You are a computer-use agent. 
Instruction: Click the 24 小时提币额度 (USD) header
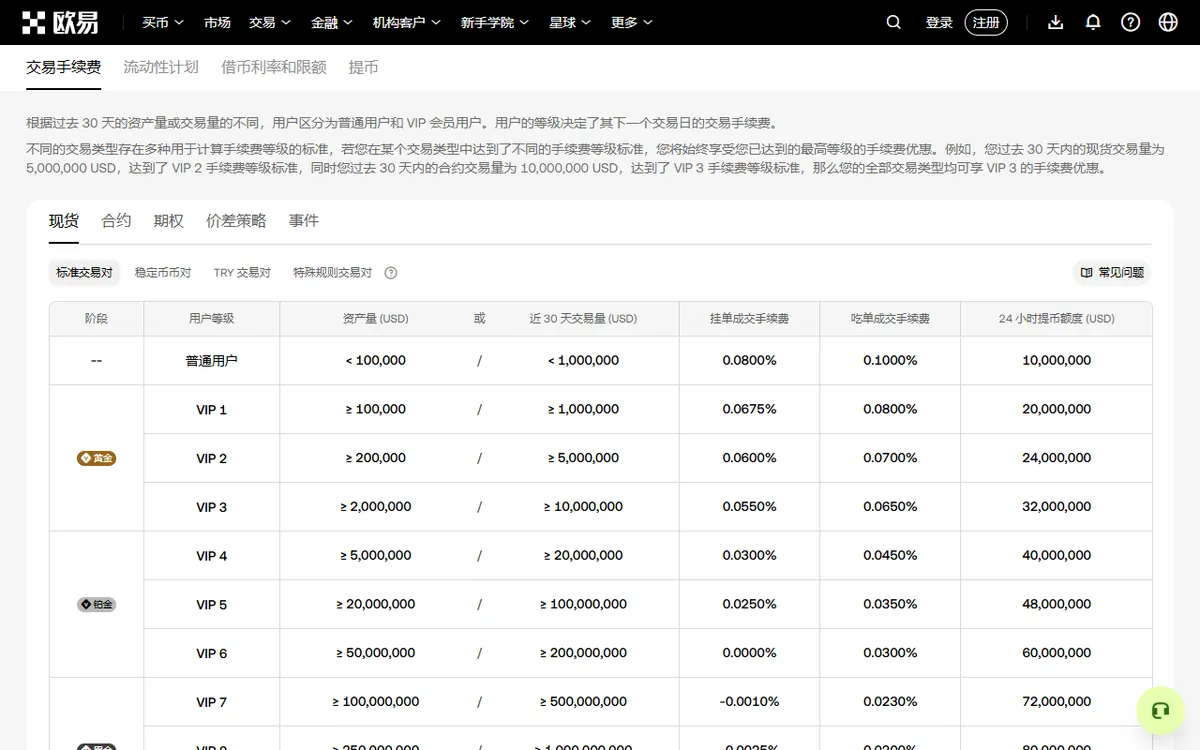[1056, 319]
